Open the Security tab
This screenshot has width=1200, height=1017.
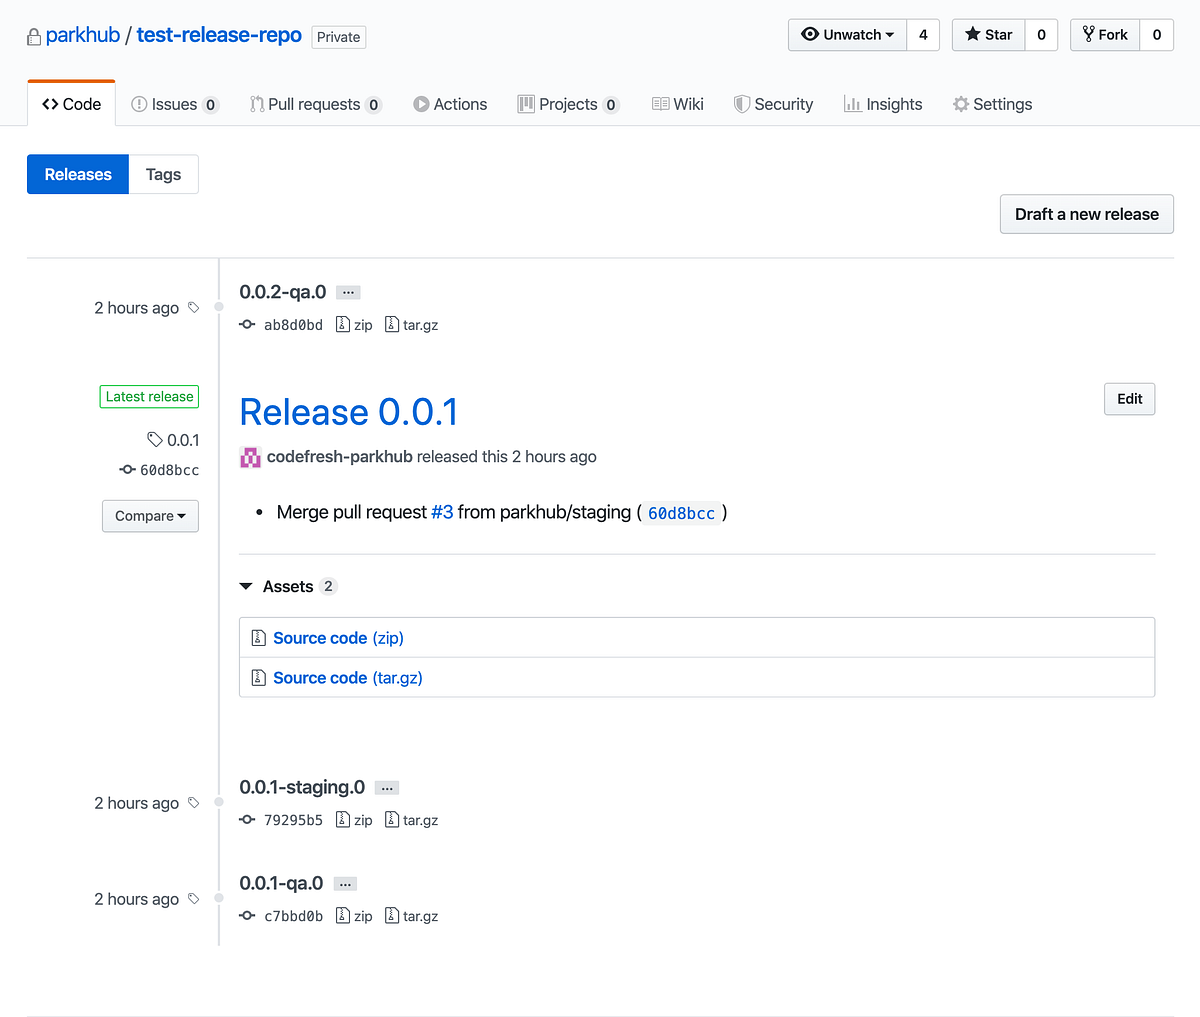(x=773, y=103)
